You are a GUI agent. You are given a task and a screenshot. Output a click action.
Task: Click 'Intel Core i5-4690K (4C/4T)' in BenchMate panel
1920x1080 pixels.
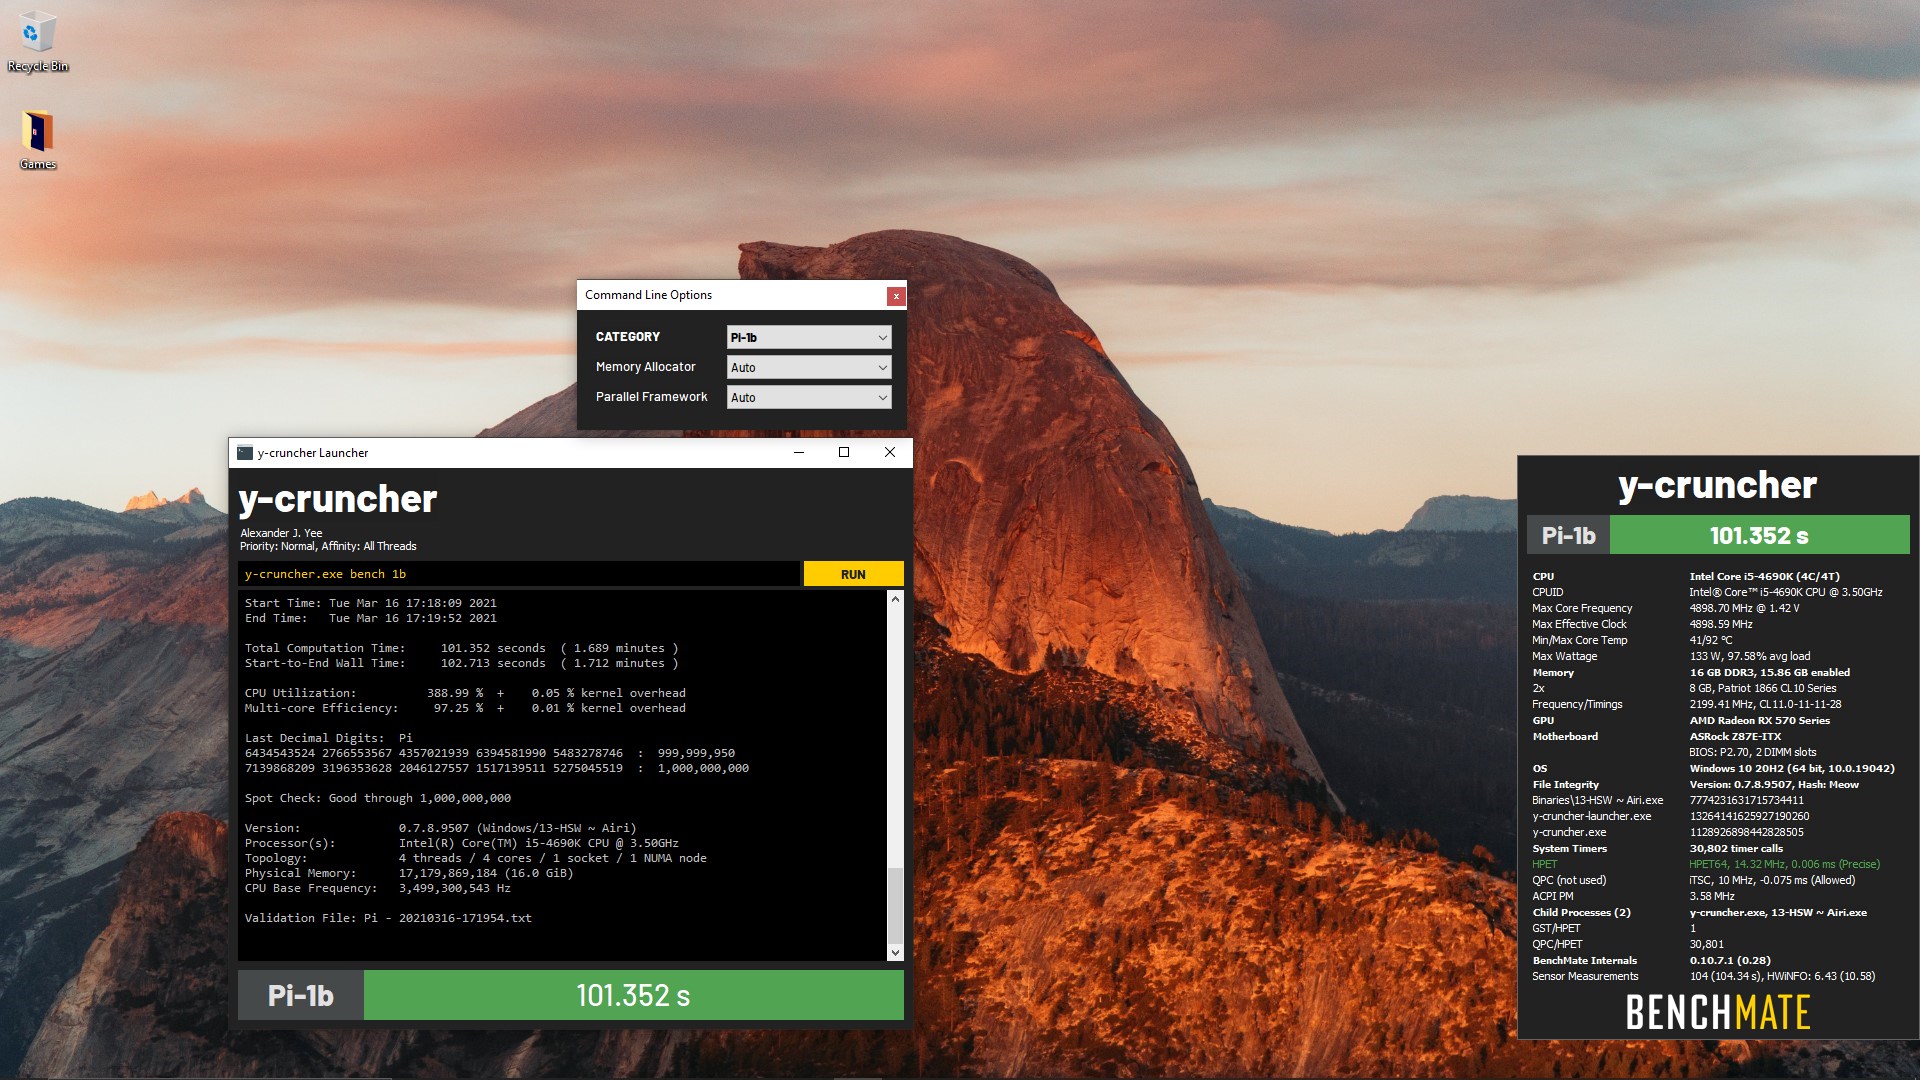(1764, 576)
